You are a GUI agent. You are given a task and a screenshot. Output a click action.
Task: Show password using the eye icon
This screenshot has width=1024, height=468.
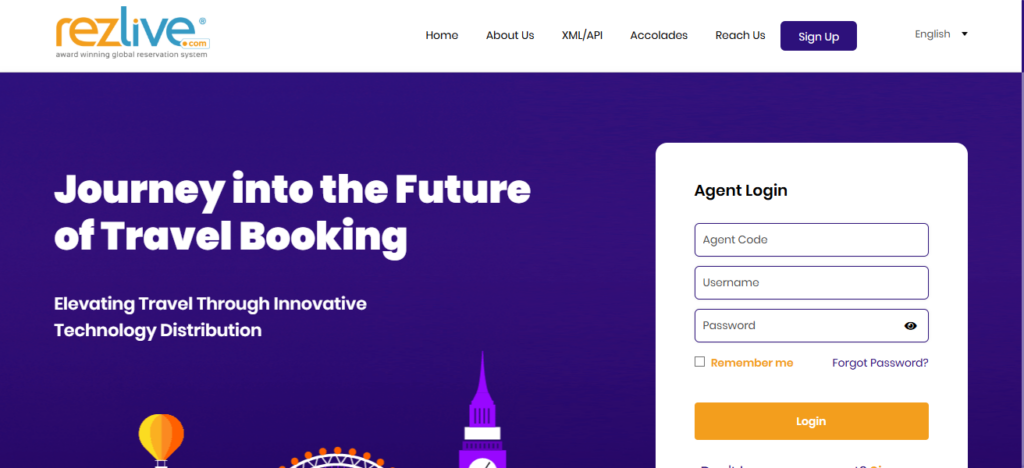910,326
